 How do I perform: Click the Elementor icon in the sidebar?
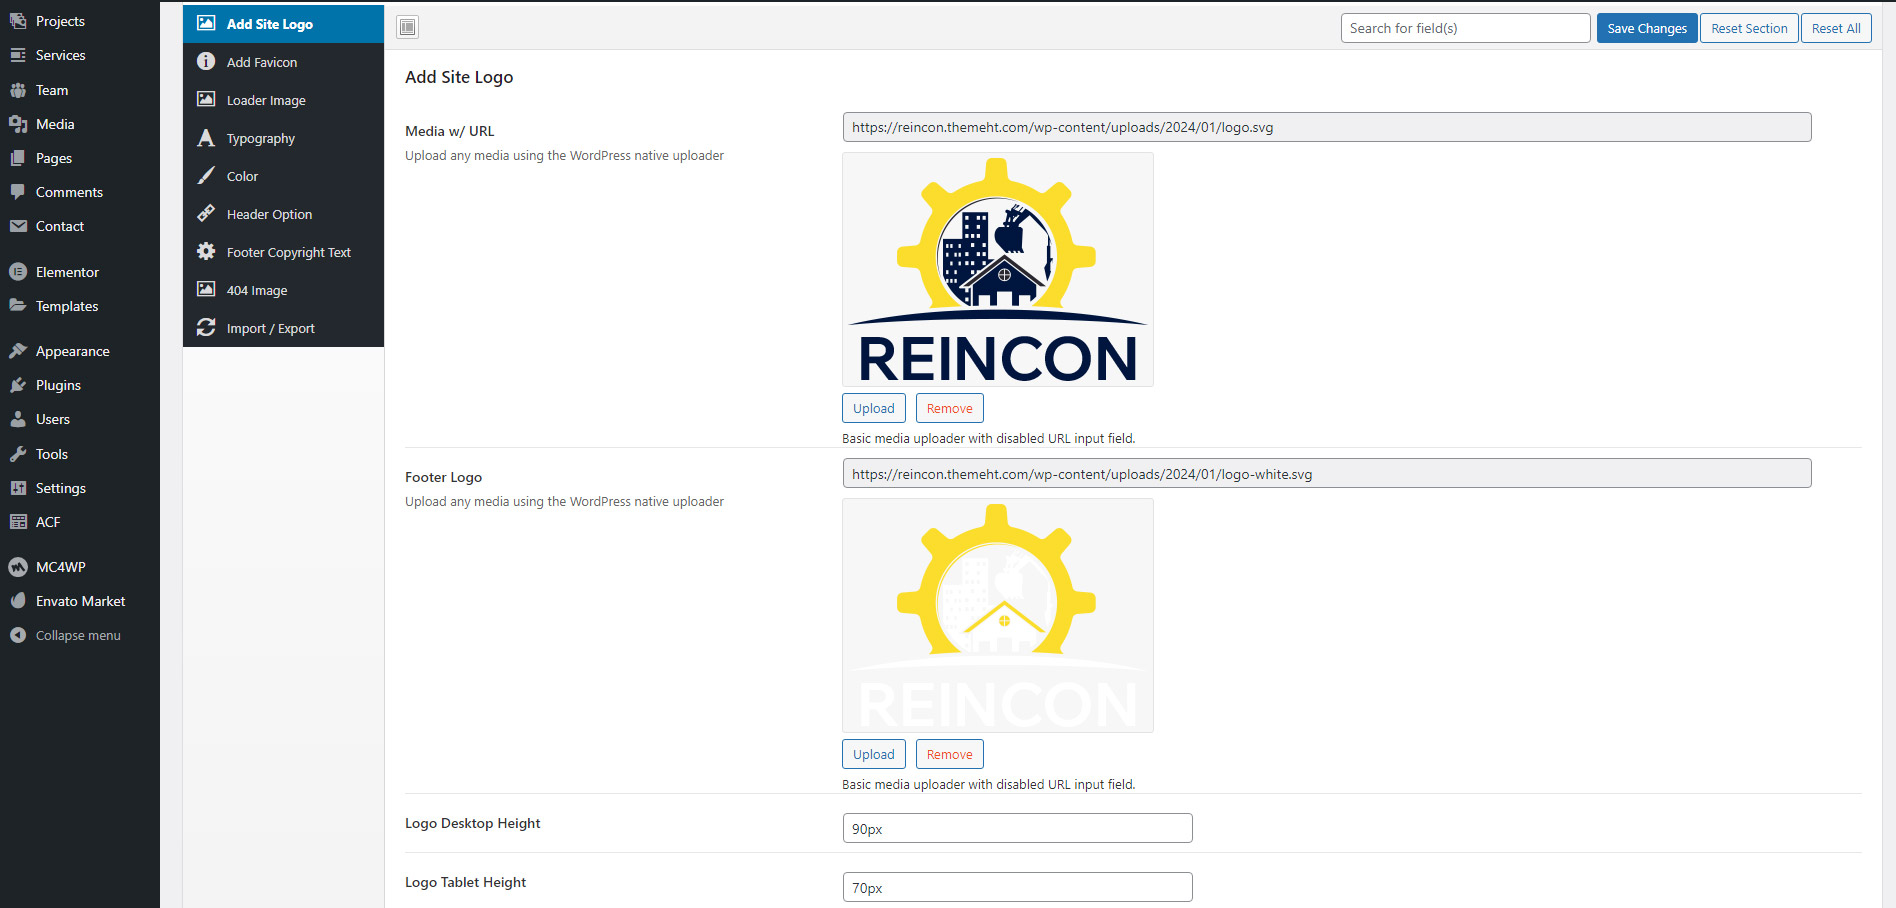click(18, 272)
